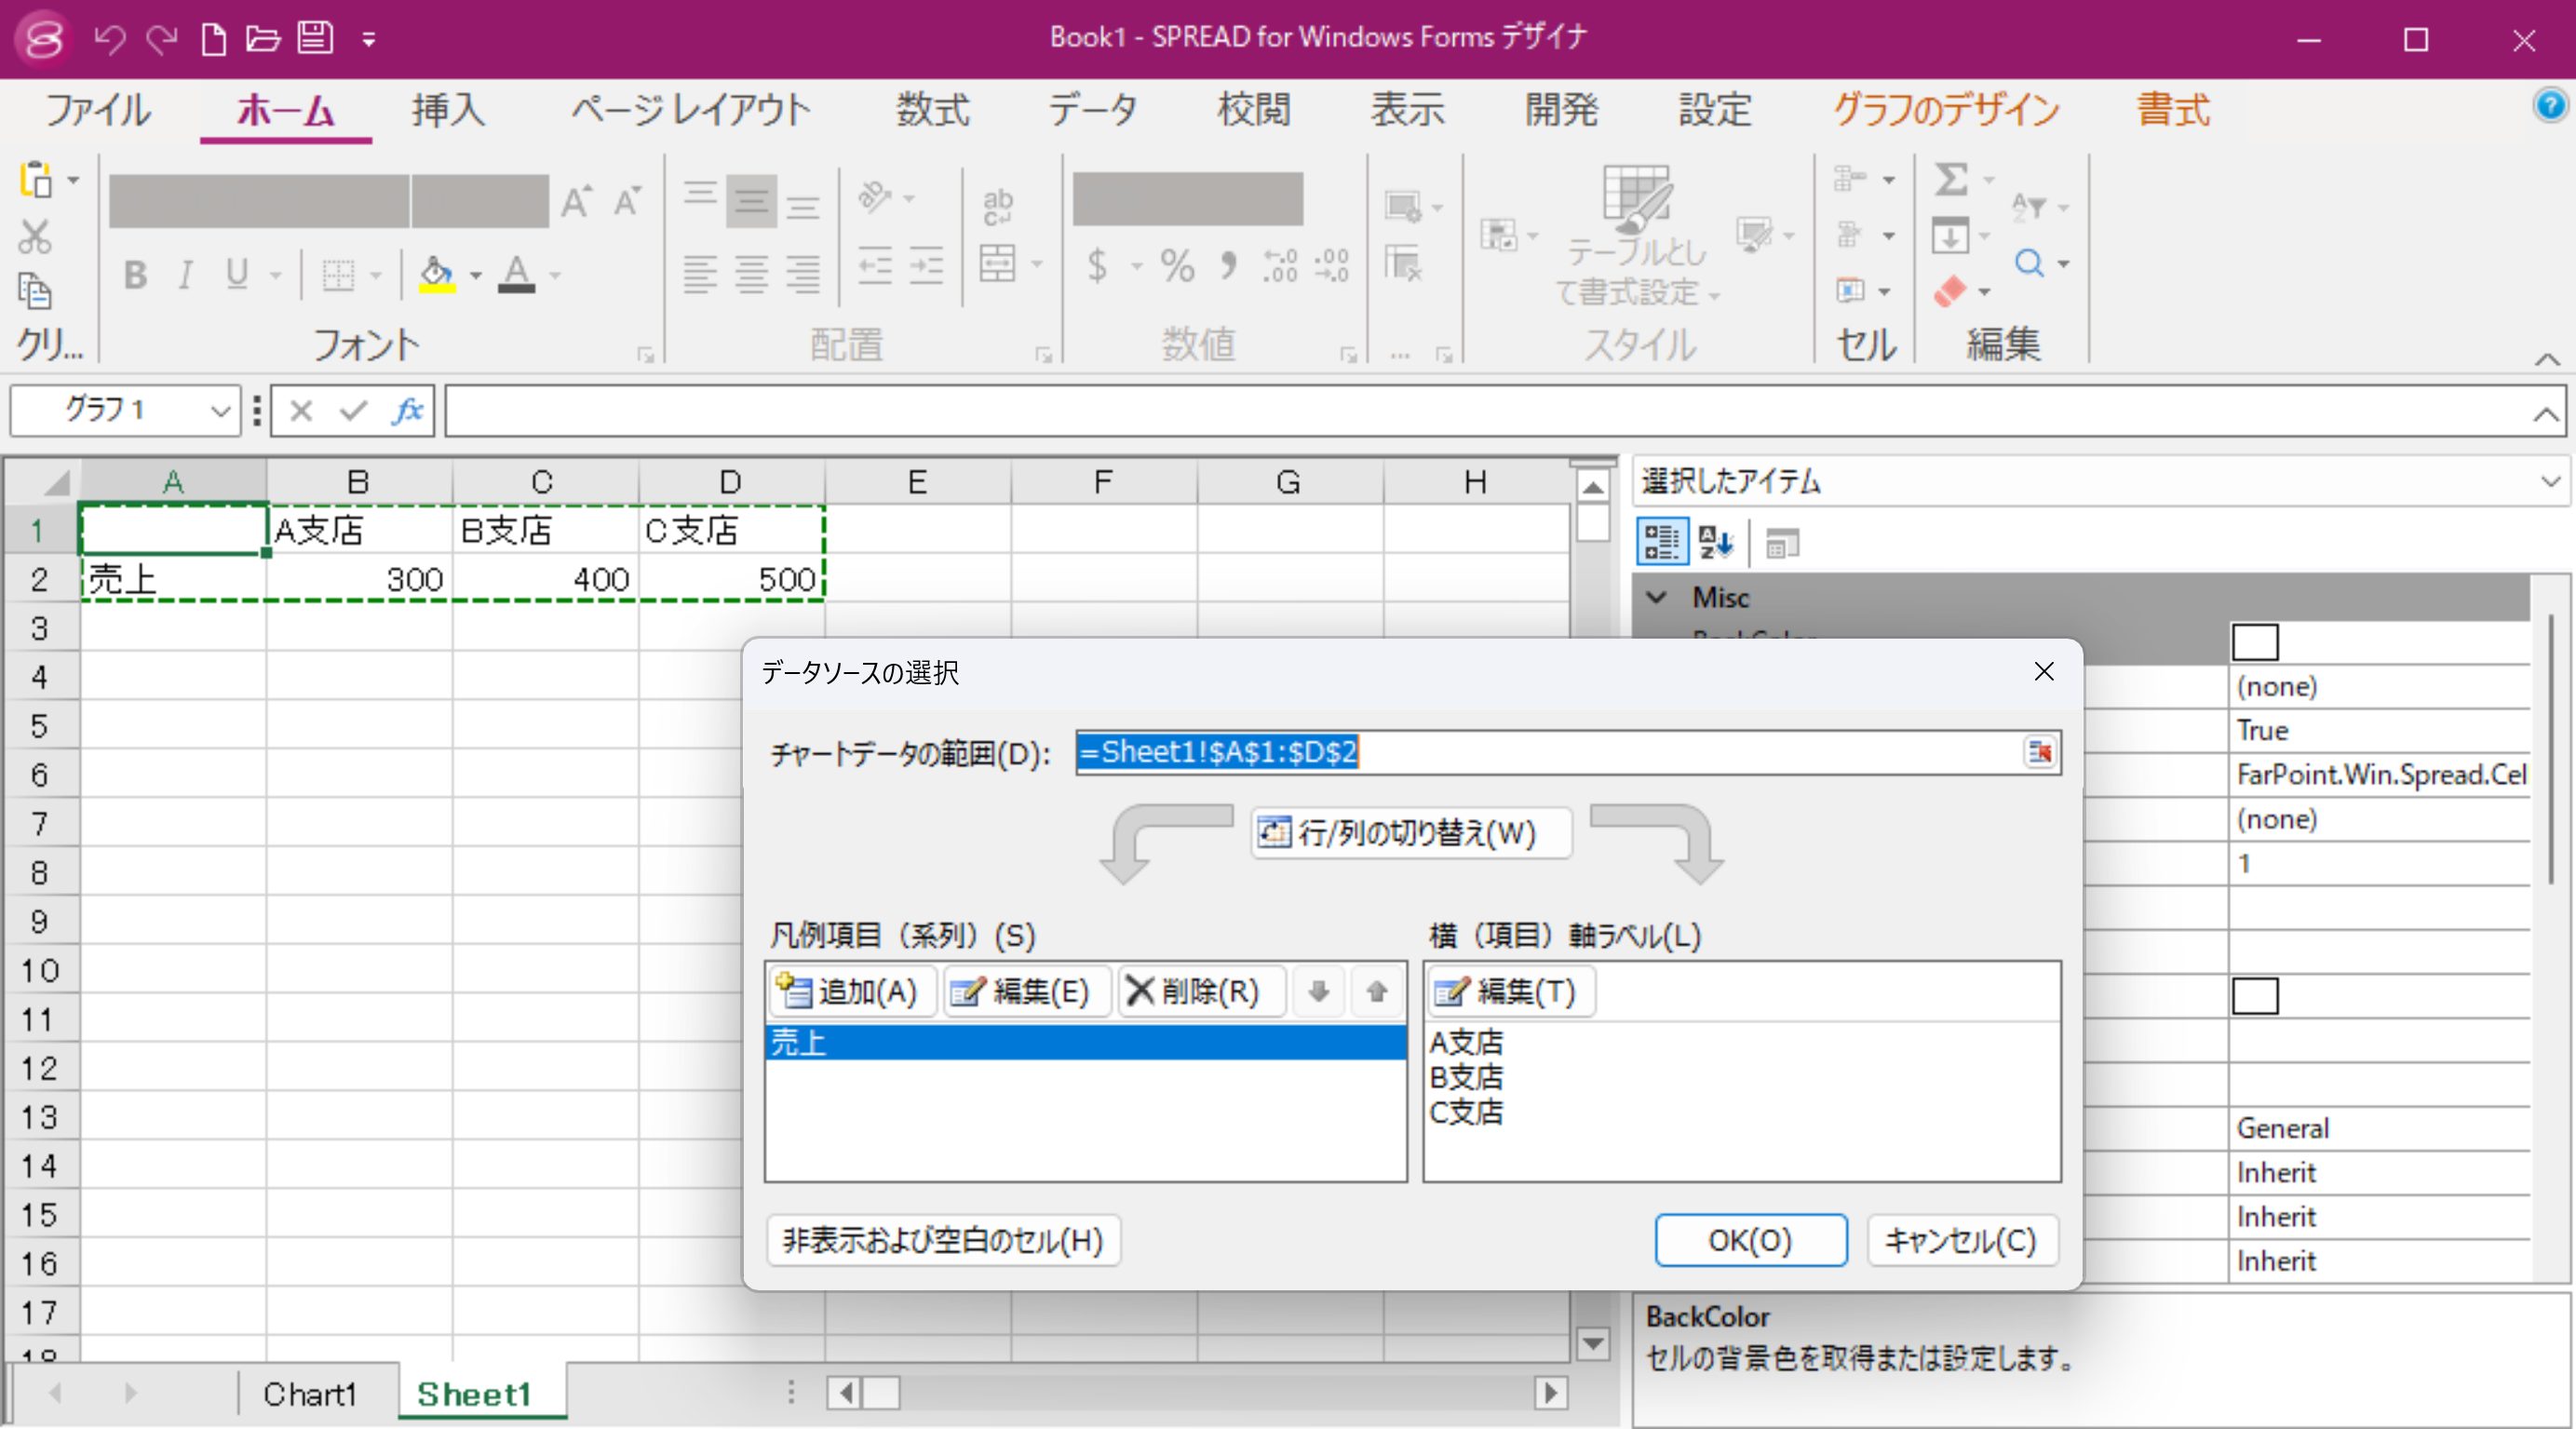Viewport: 2576px width, 1429px height.
Task: Open the ファイル menu tab
Action: pos(98,109)
